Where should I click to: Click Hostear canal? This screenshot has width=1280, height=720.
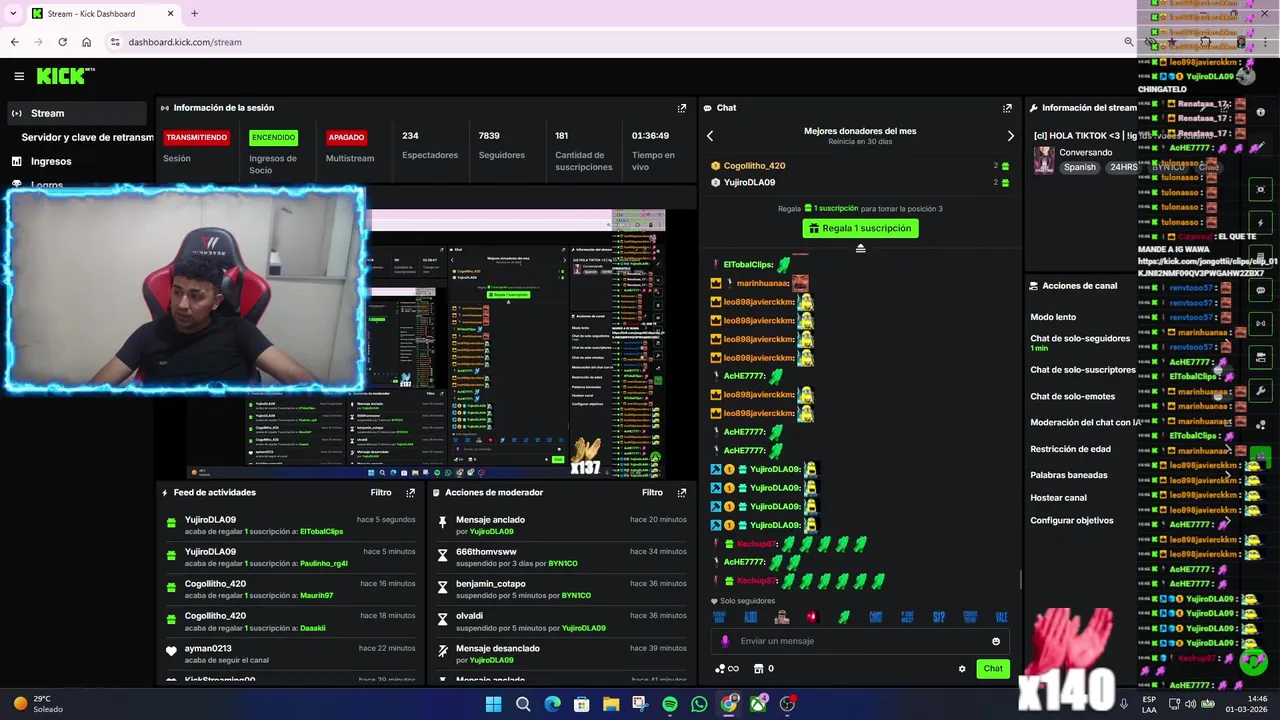[1058, 498]
